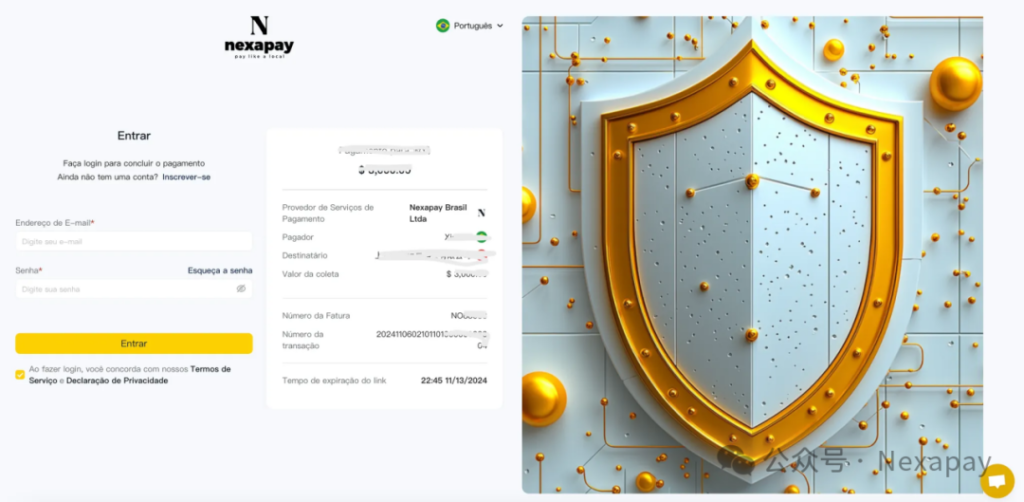
Task: Open Termos de Serviço link
Action: point(129,375)
